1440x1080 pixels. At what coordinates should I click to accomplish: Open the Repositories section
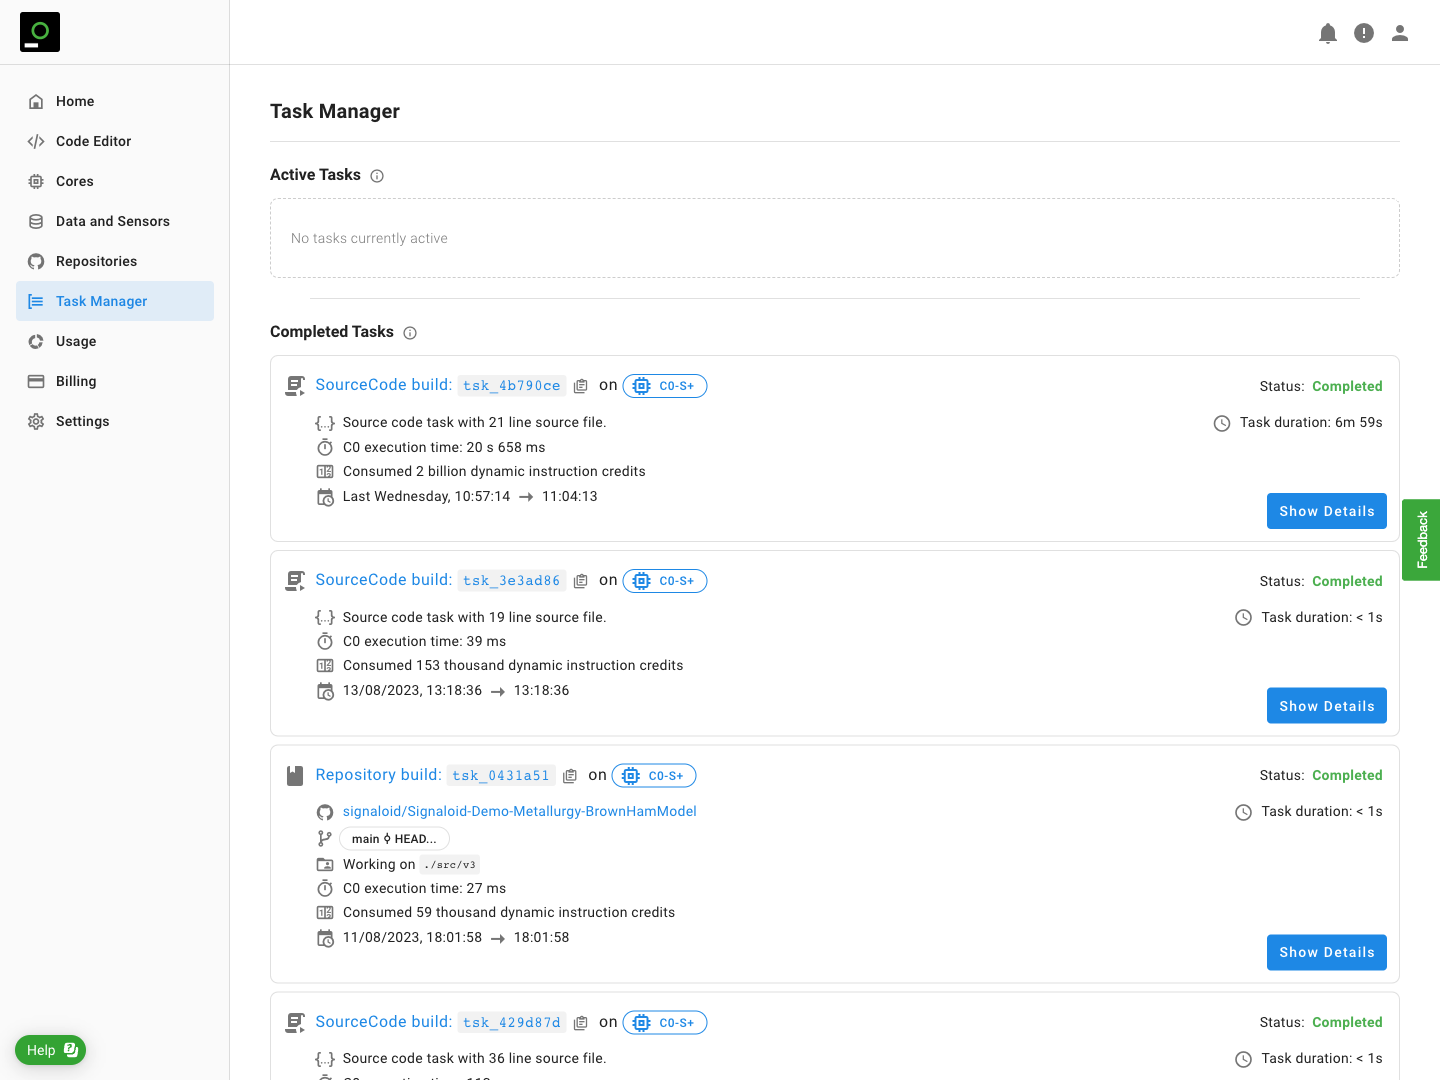click(96, 261)
